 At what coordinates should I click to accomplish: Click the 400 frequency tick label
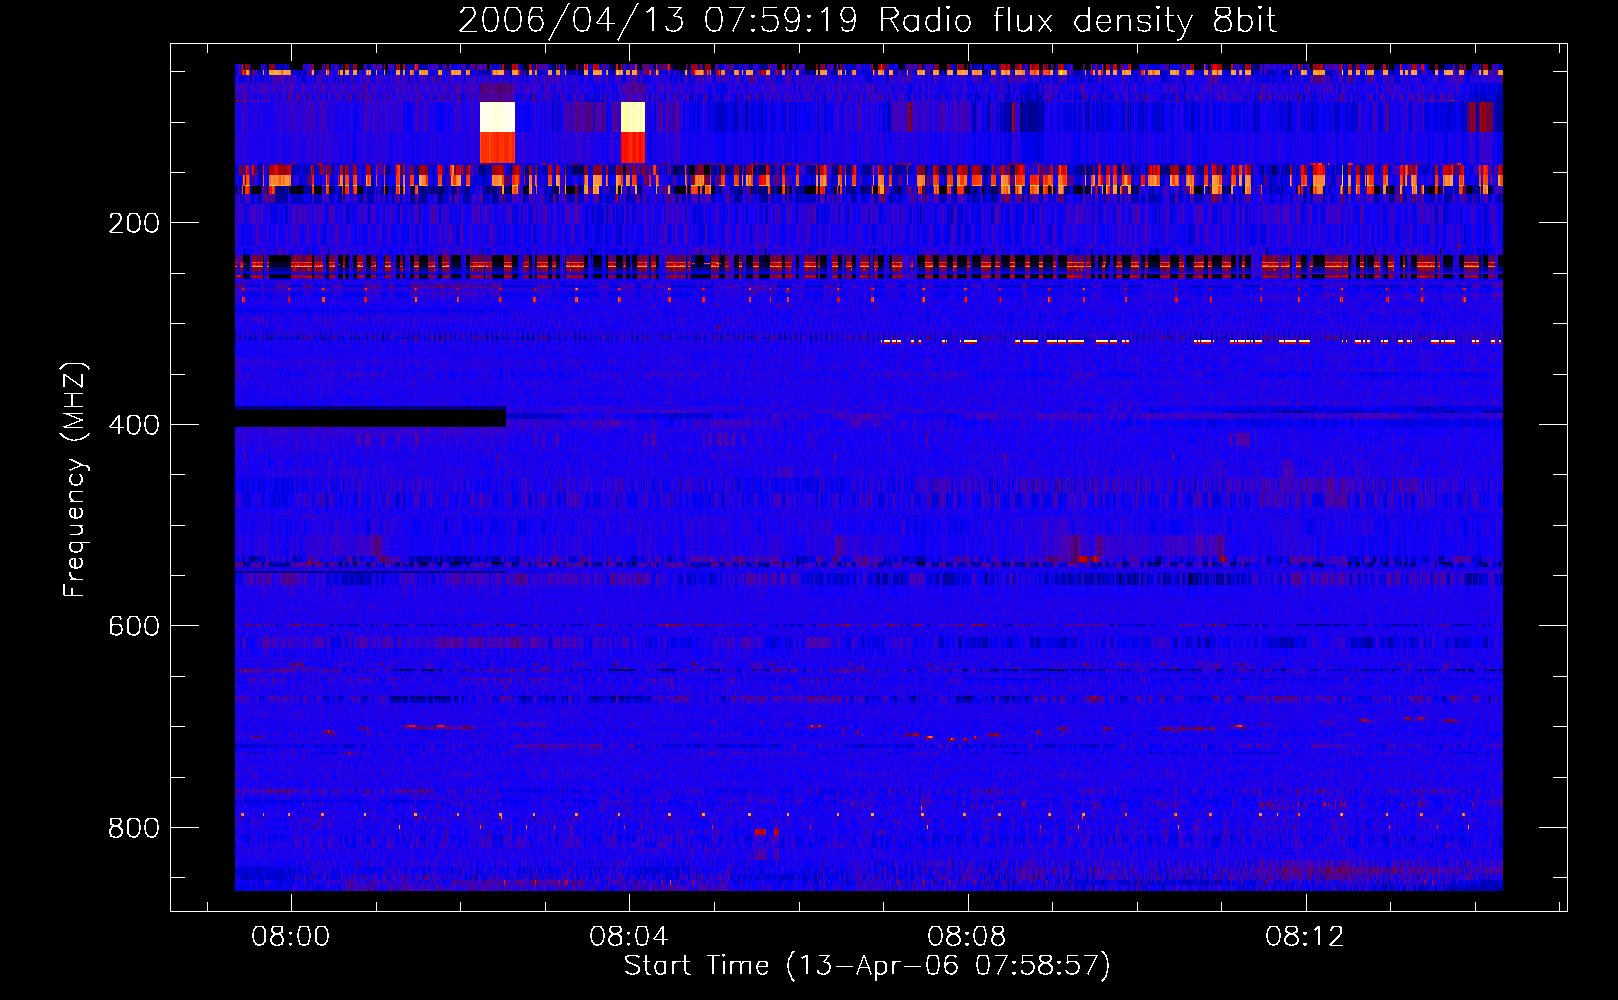[134, 425]
